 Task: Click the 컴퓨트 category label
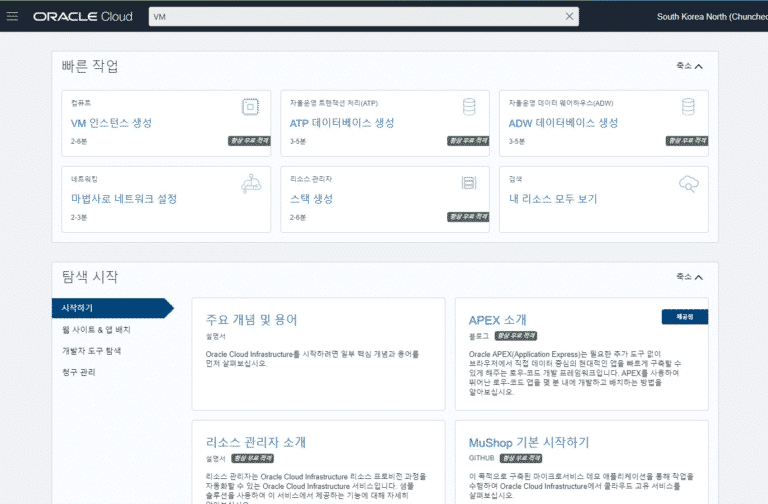(x=81, y=103)
